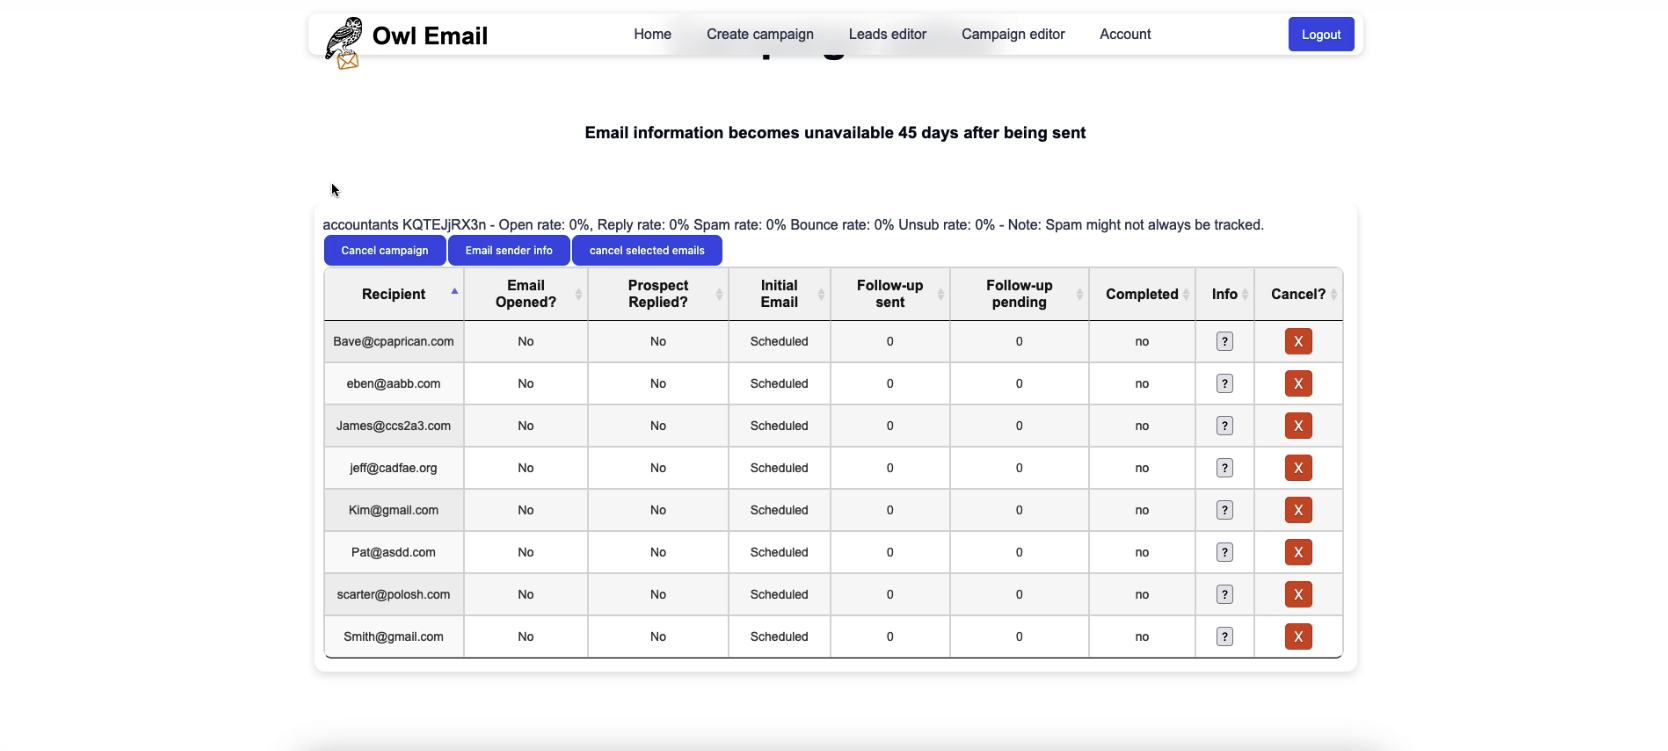Sort by Prospect Replied? column
1668x751 pixels.
[658, 294]
